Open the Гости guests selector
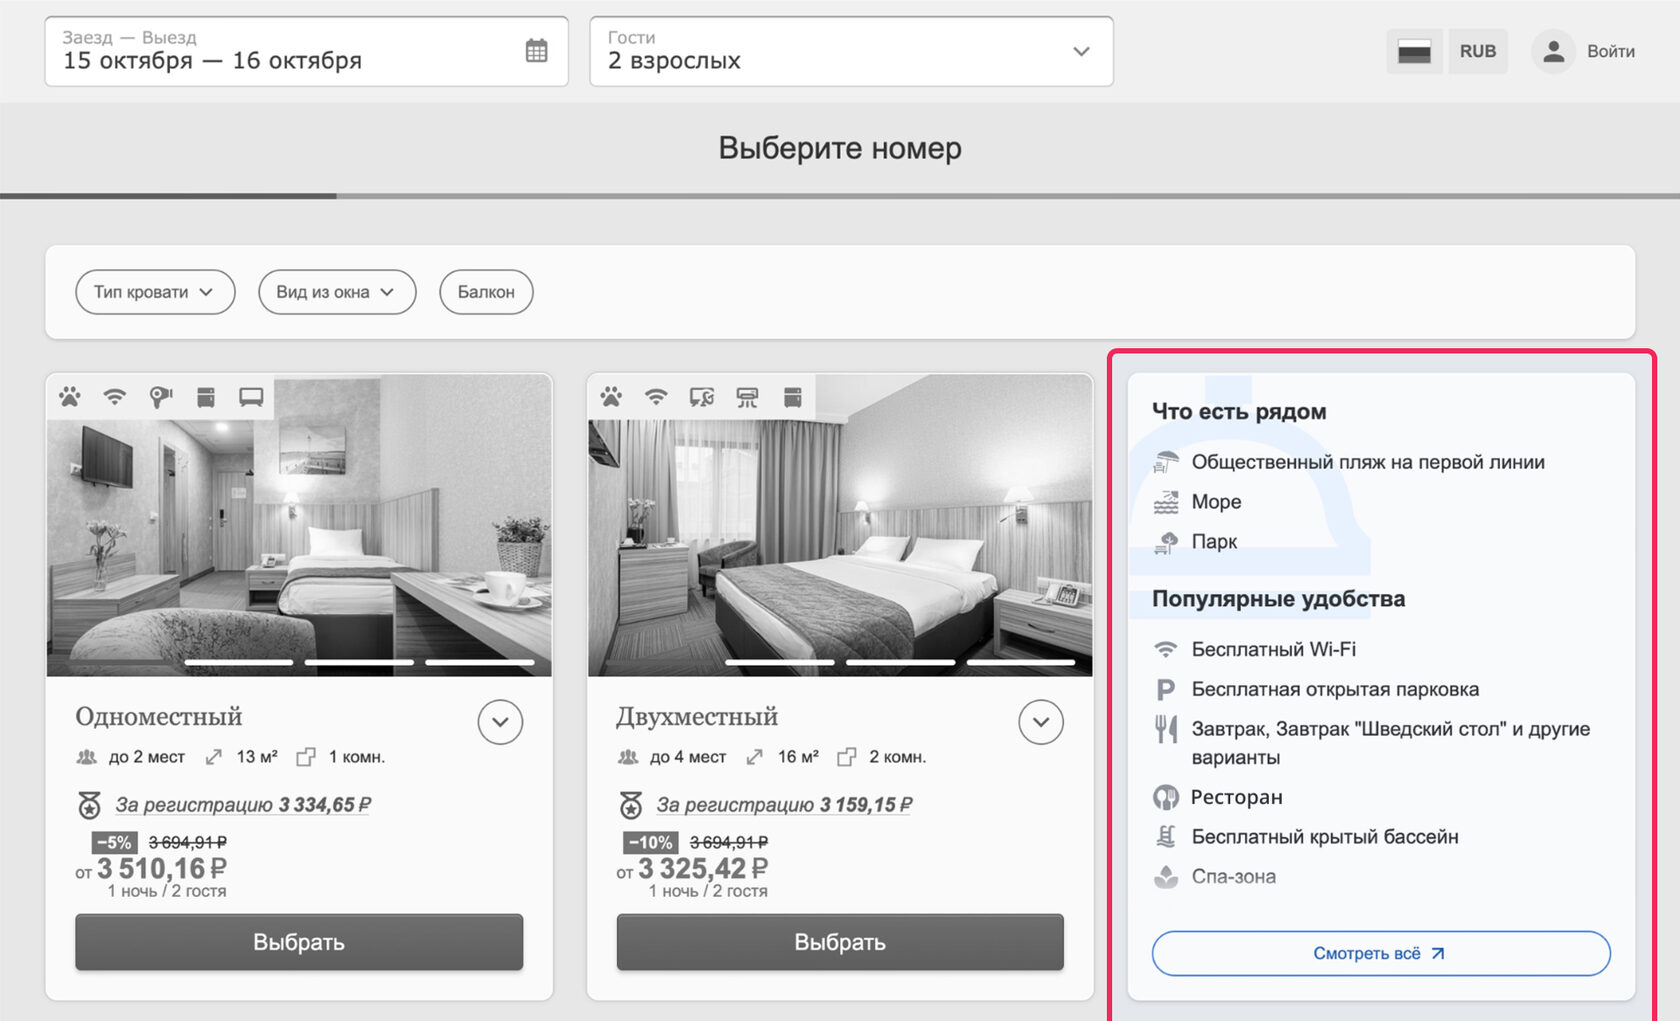The image size is (1680, 1021). point(851,51)
